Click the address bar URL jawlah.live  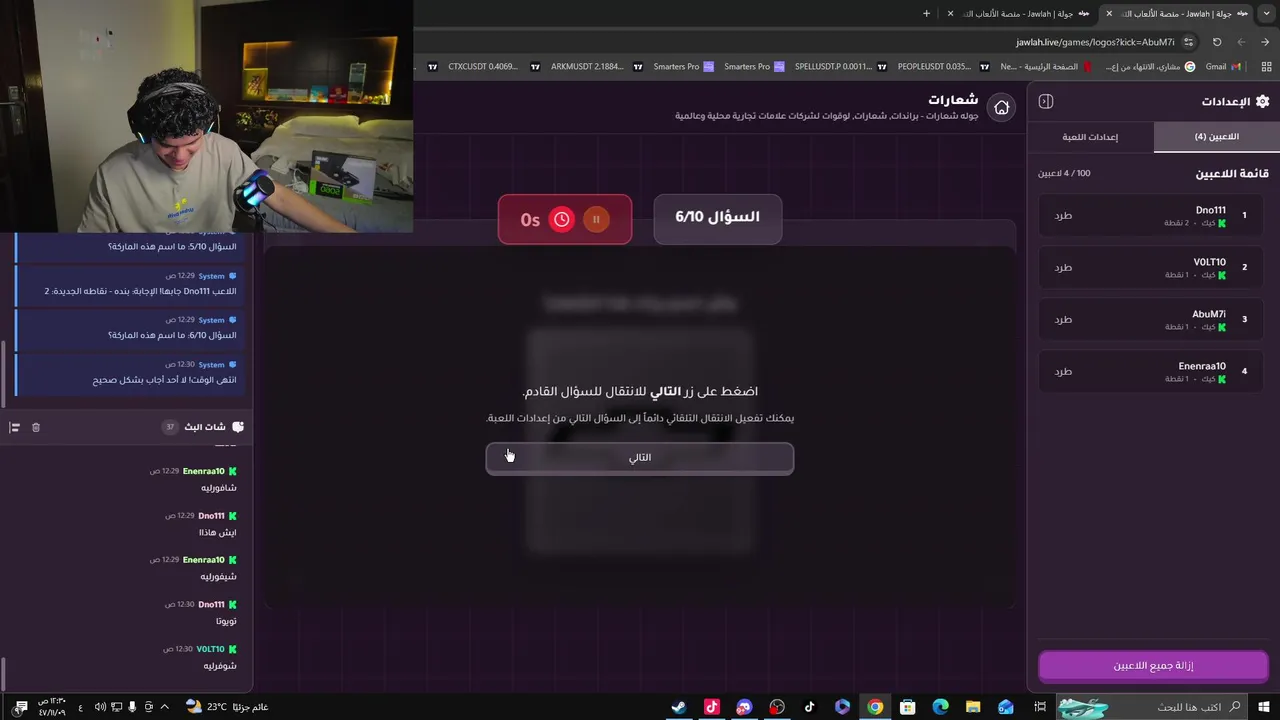point(1095,42)
